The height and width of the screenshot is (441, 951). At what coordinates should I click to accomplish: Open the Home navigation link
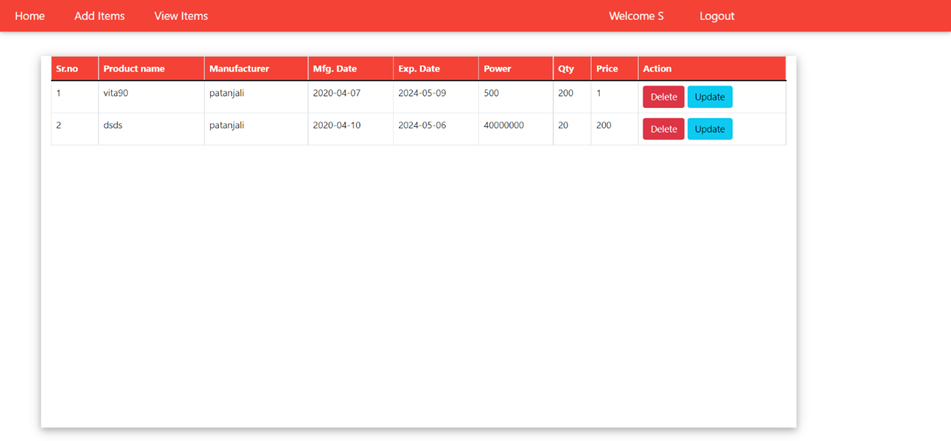coord(29,16)
